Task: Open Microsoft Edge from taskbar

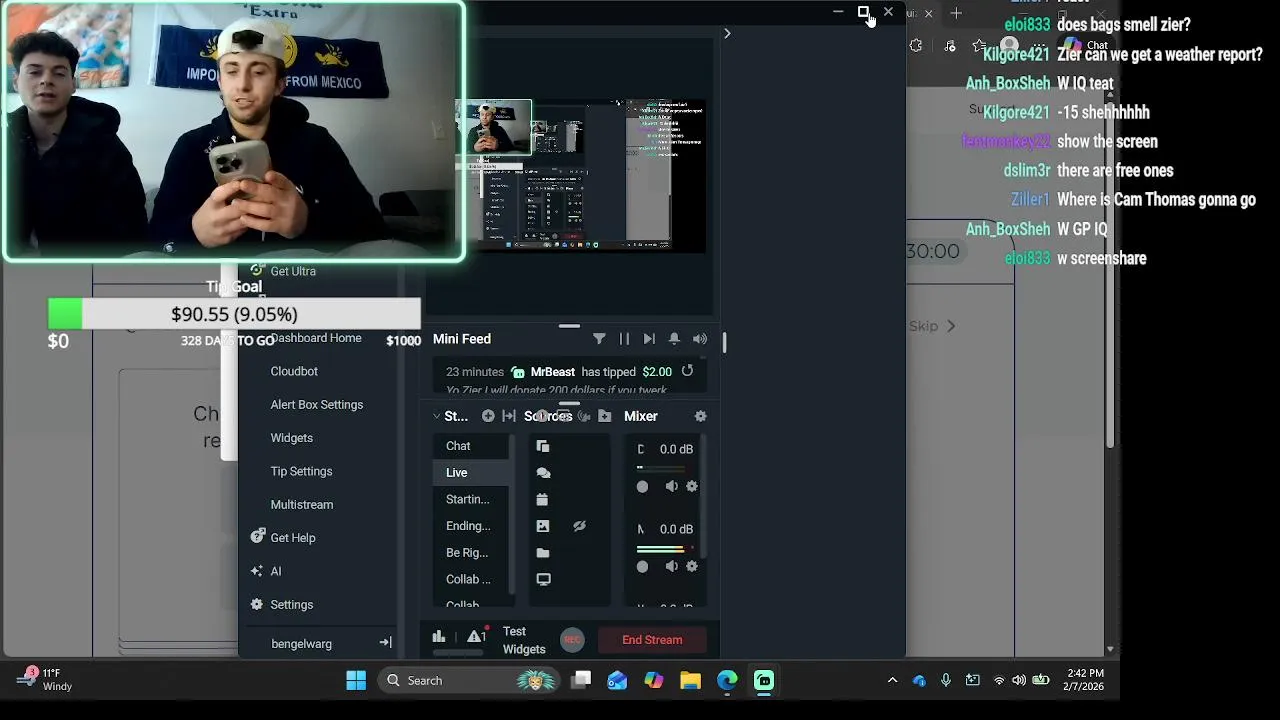Action: coord(727,680)
